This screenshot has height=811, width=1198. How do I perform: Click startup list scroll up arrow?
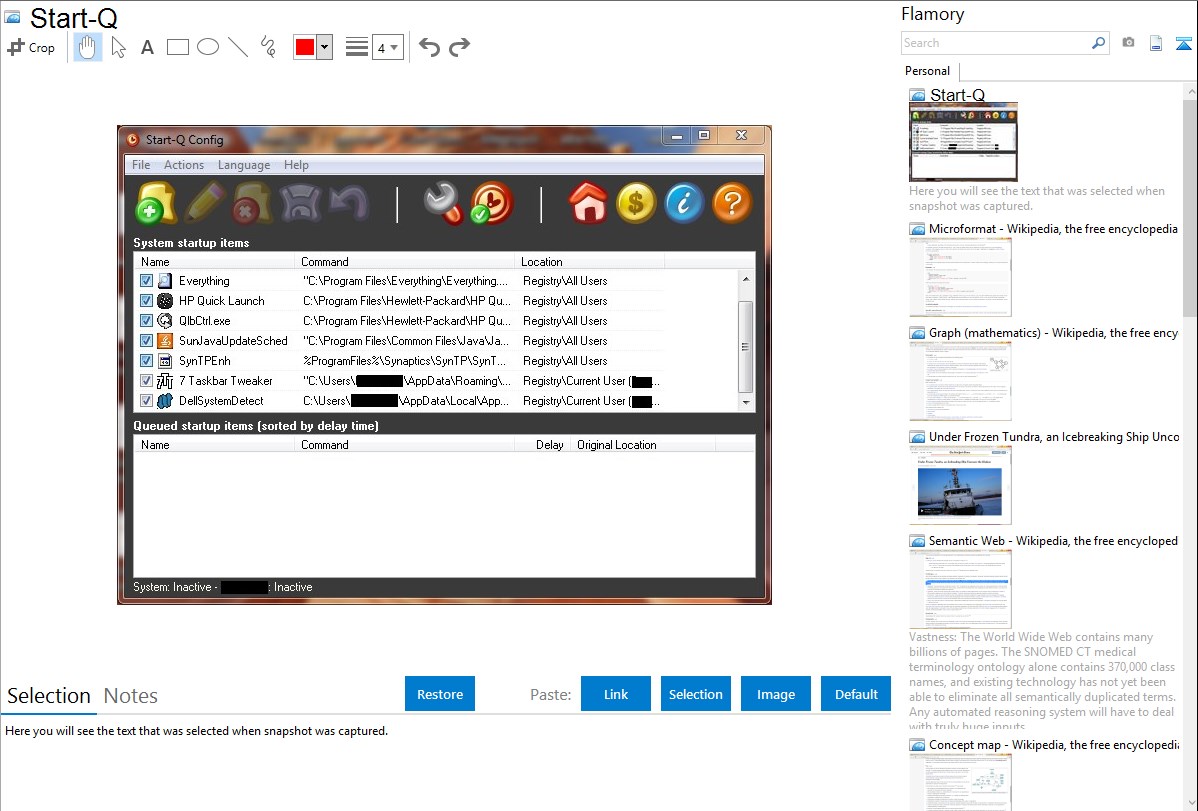point(746,279)
